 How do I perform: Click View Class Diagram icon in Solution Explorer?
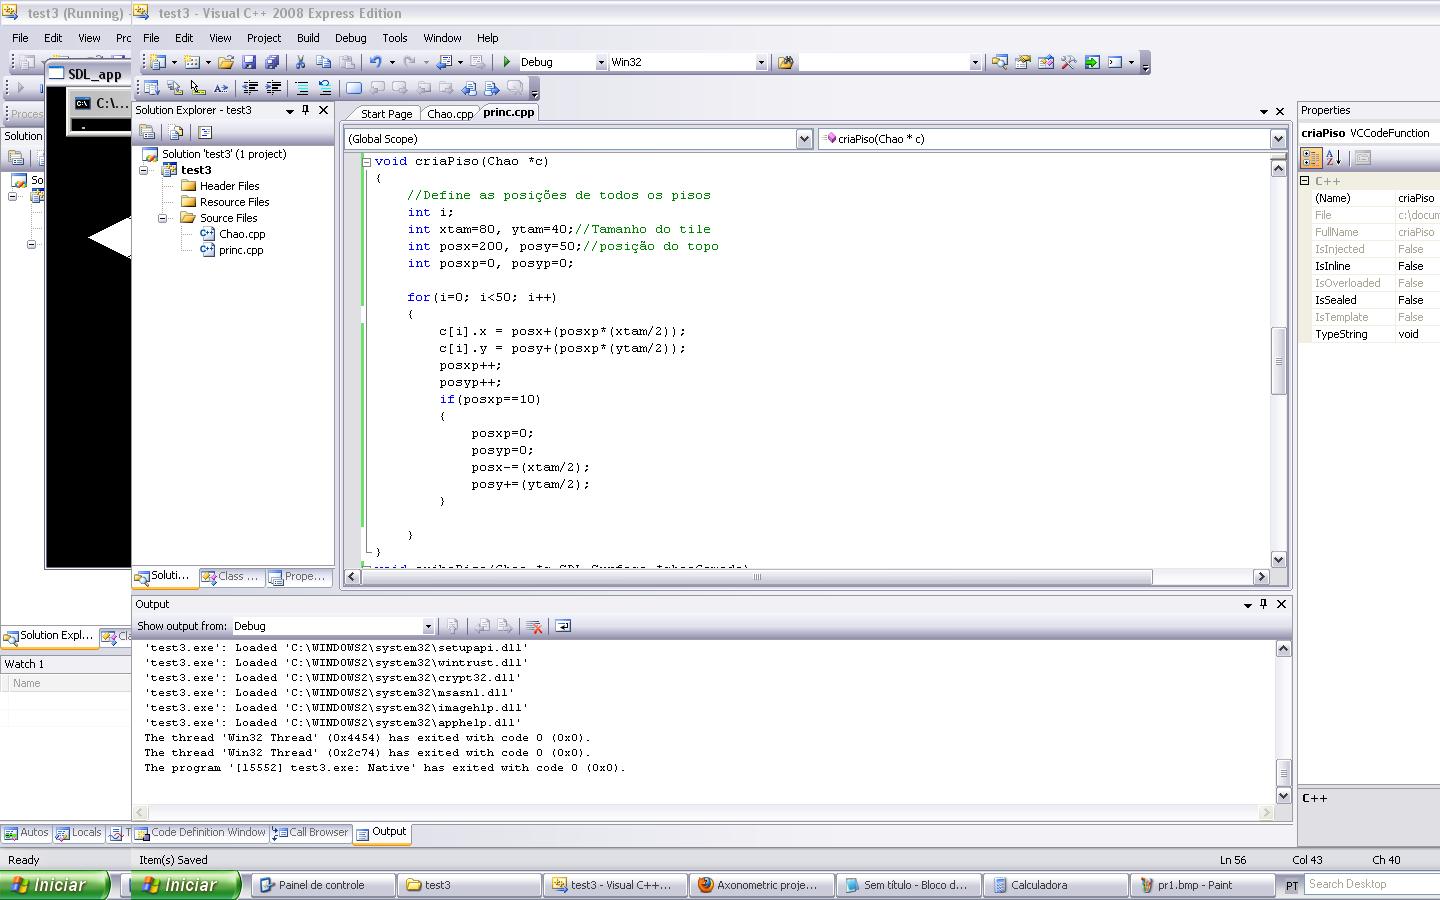click(x=205, y=132)
